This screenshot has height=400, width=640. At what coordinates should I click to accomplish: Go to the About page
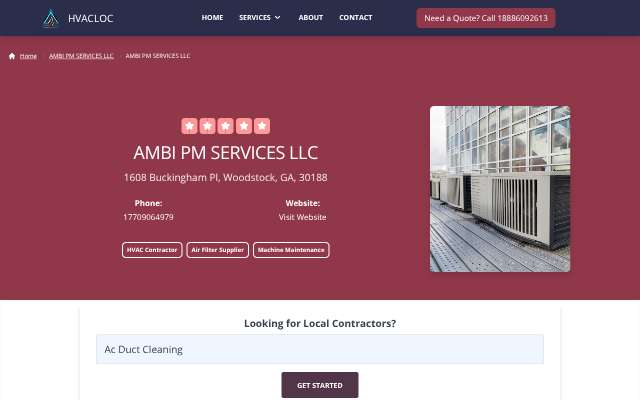311,18
